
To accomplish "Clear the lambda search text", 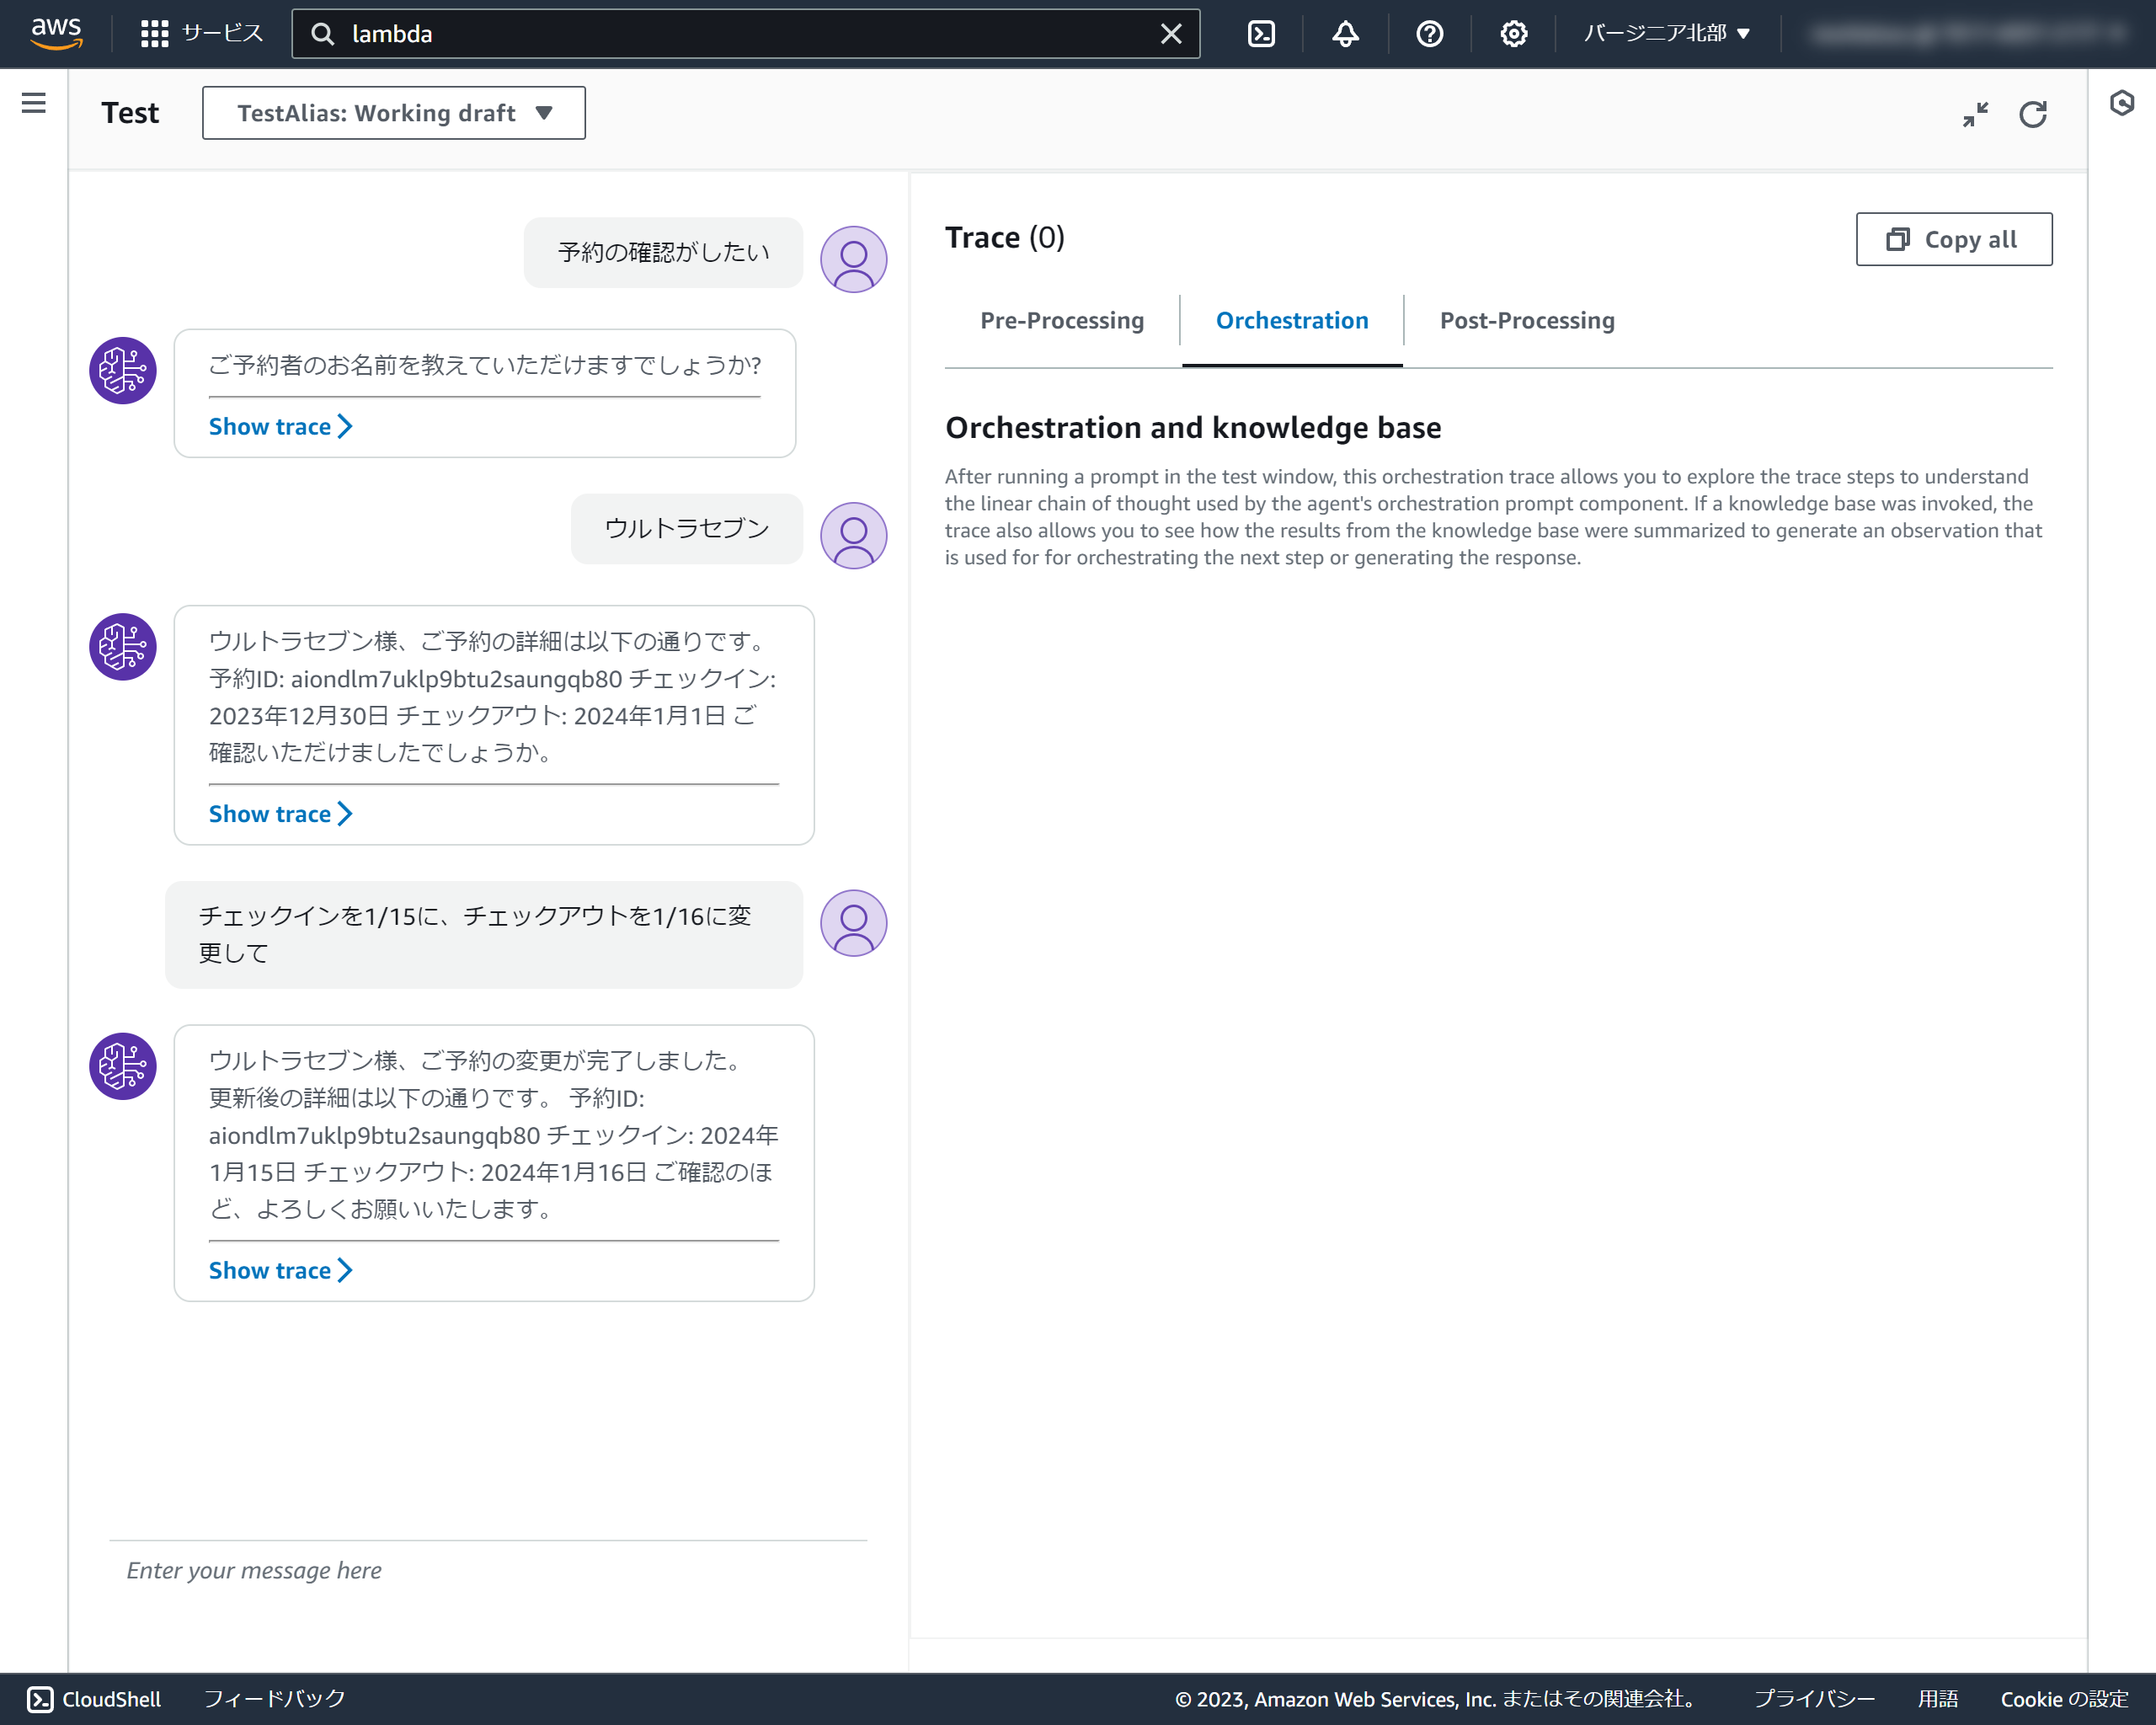I will [x=1171, y=34].
